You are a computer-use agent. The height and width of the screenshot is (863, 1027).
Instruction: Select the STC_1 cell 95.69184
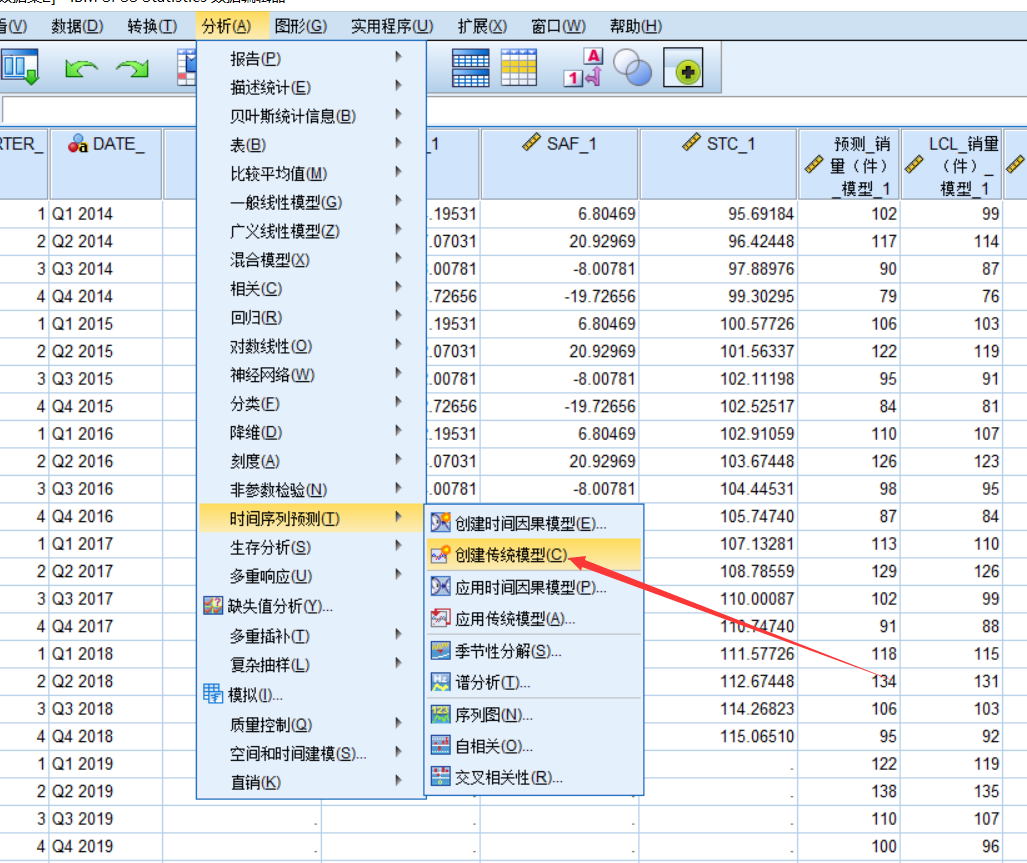pyautogui.click(x=719, y=213)
